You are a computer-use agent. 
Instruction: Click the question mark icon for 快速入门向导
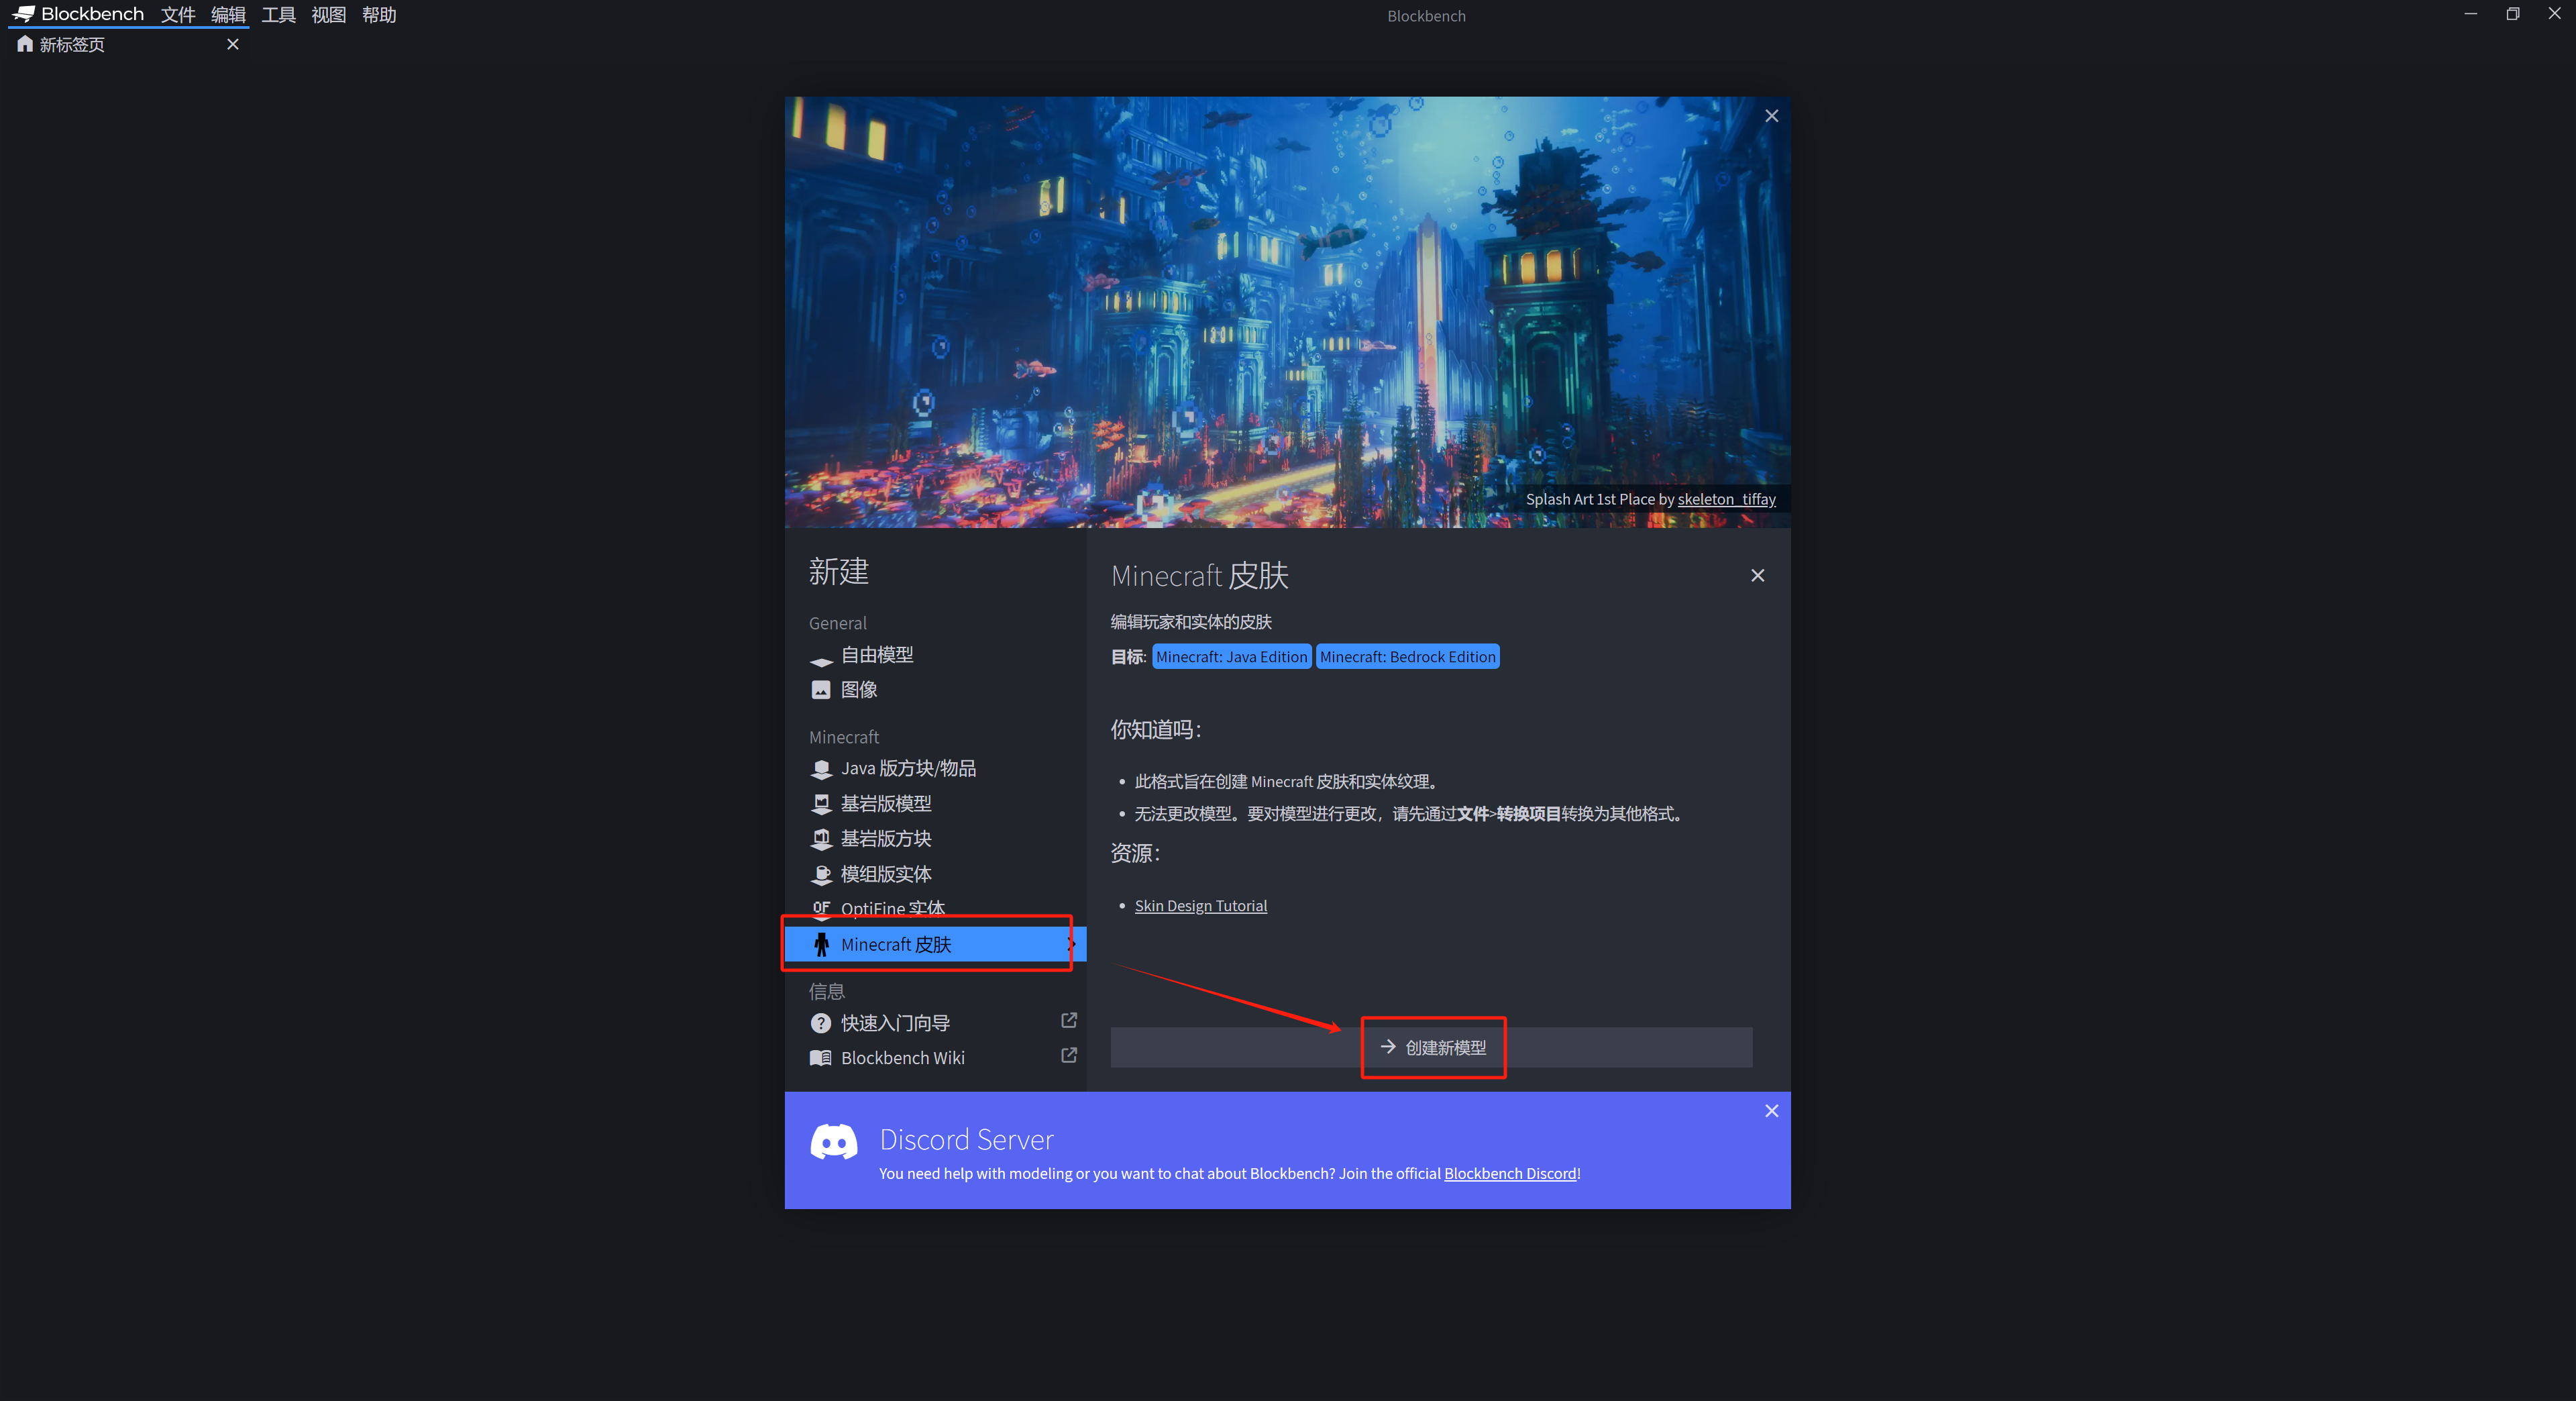pos(821,1023)
